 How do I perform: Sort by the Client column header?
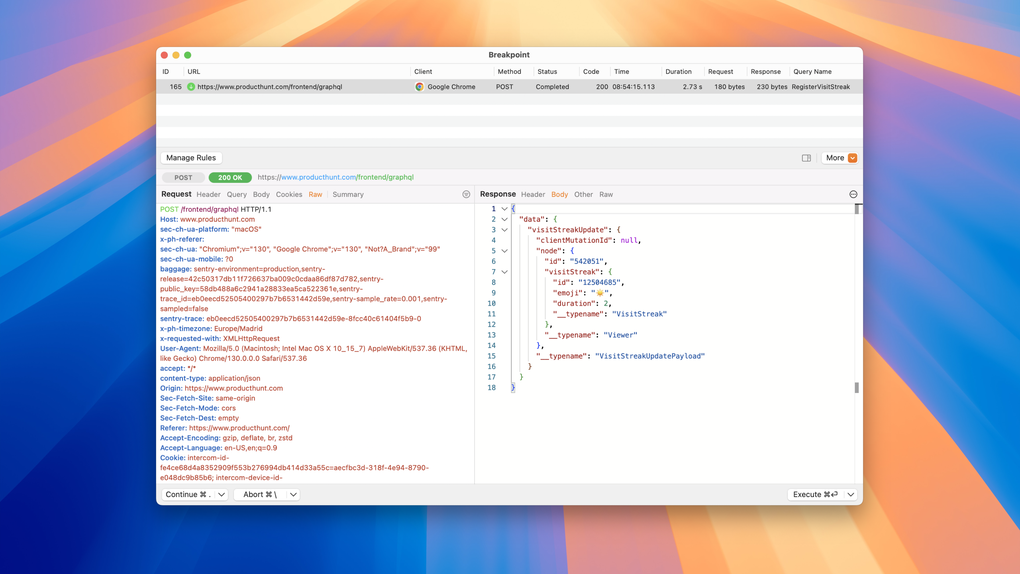(423, 72)
